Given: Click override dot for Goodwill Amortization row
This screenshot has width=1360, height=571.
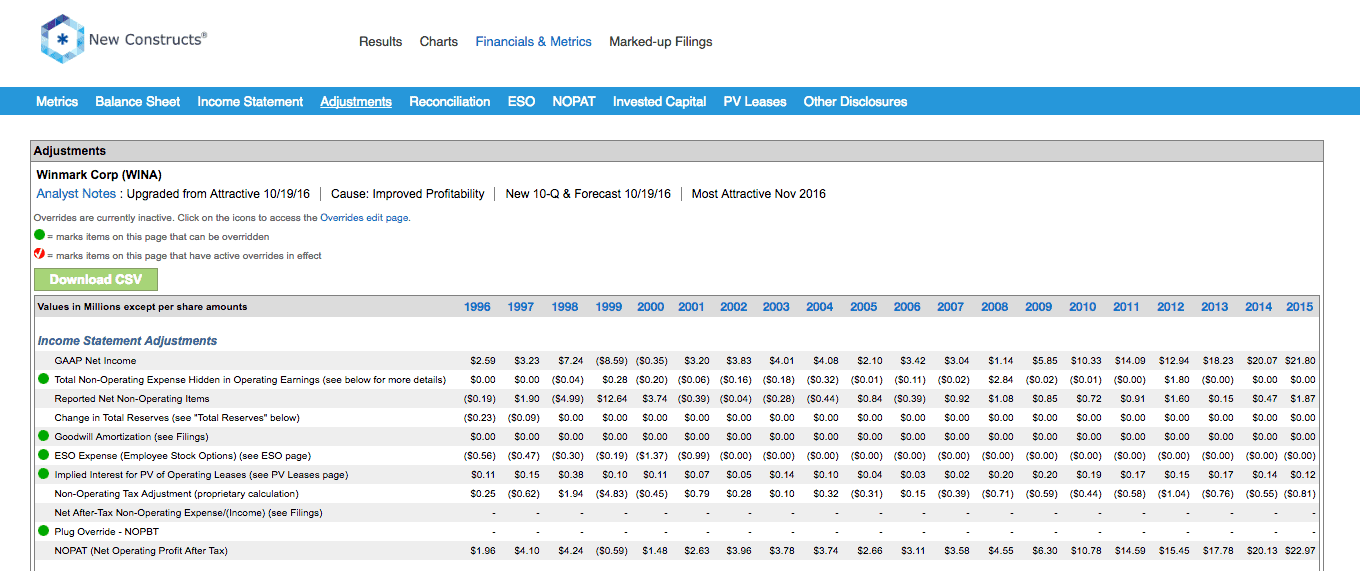Looking at the screenshot, I should pos(43,437).
